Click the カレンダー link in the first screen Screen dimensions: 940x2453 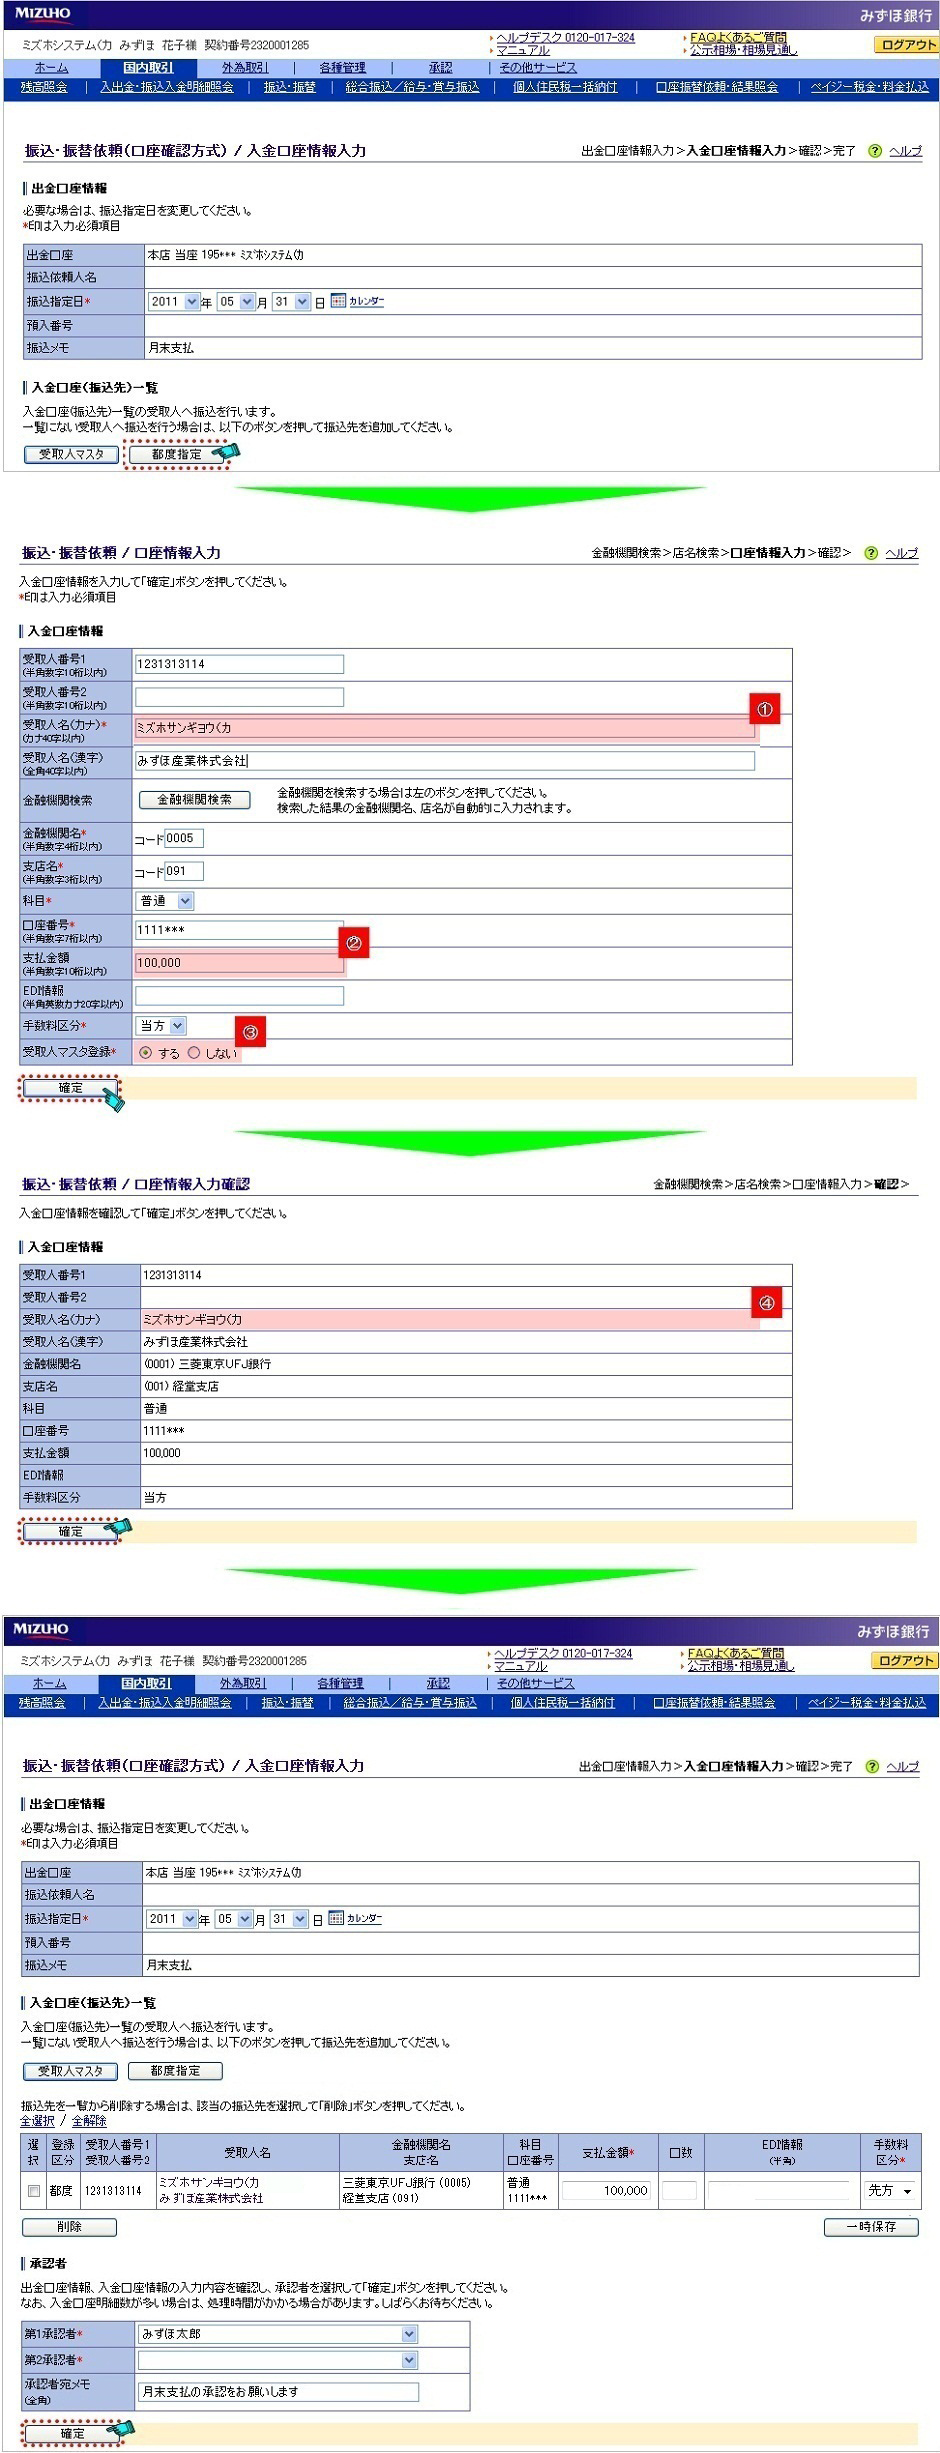[366, 301]
